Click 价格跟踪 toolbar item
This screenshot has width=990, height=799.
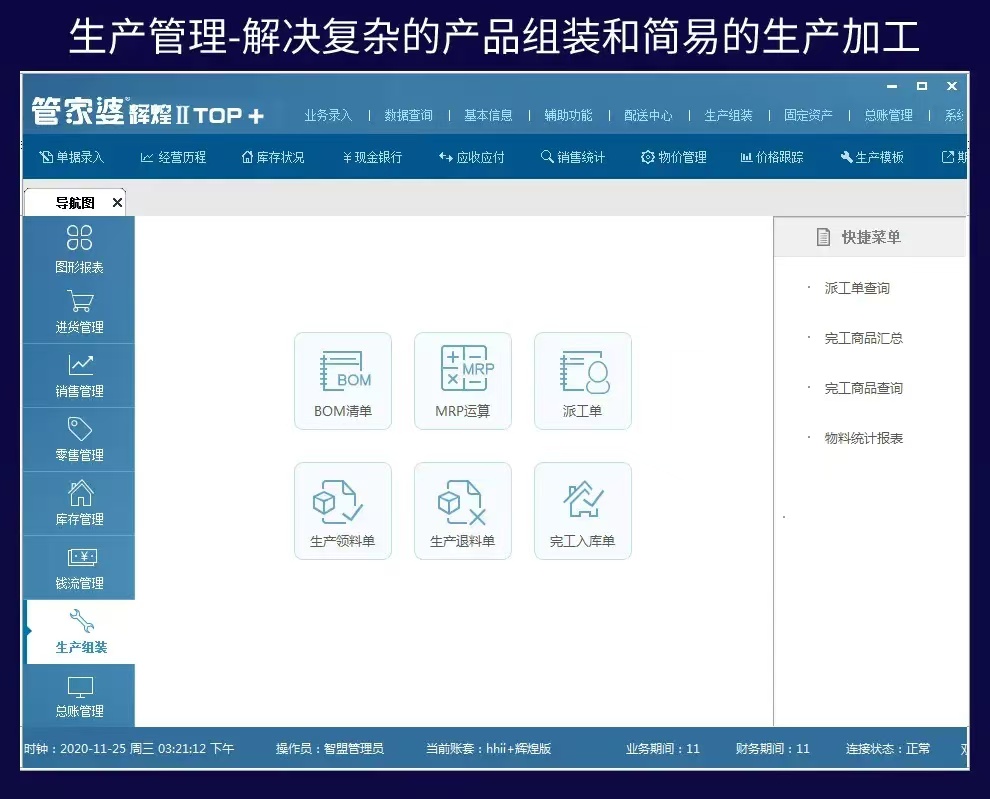point(772,157)
